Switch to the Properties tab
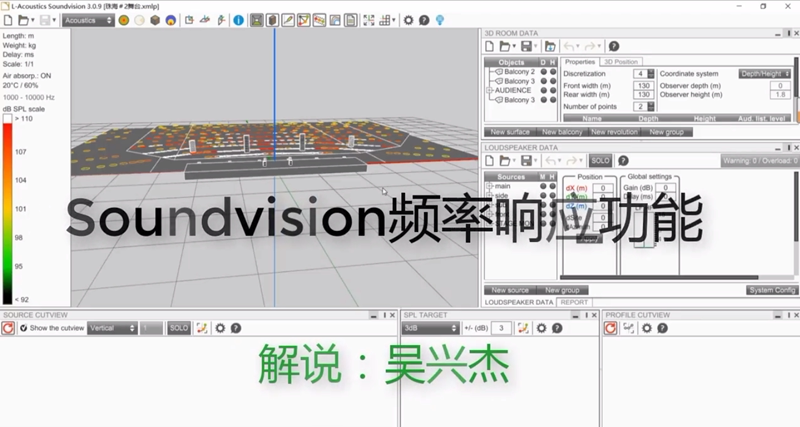This screenshot has height=427, width=800. coord(580,62)
